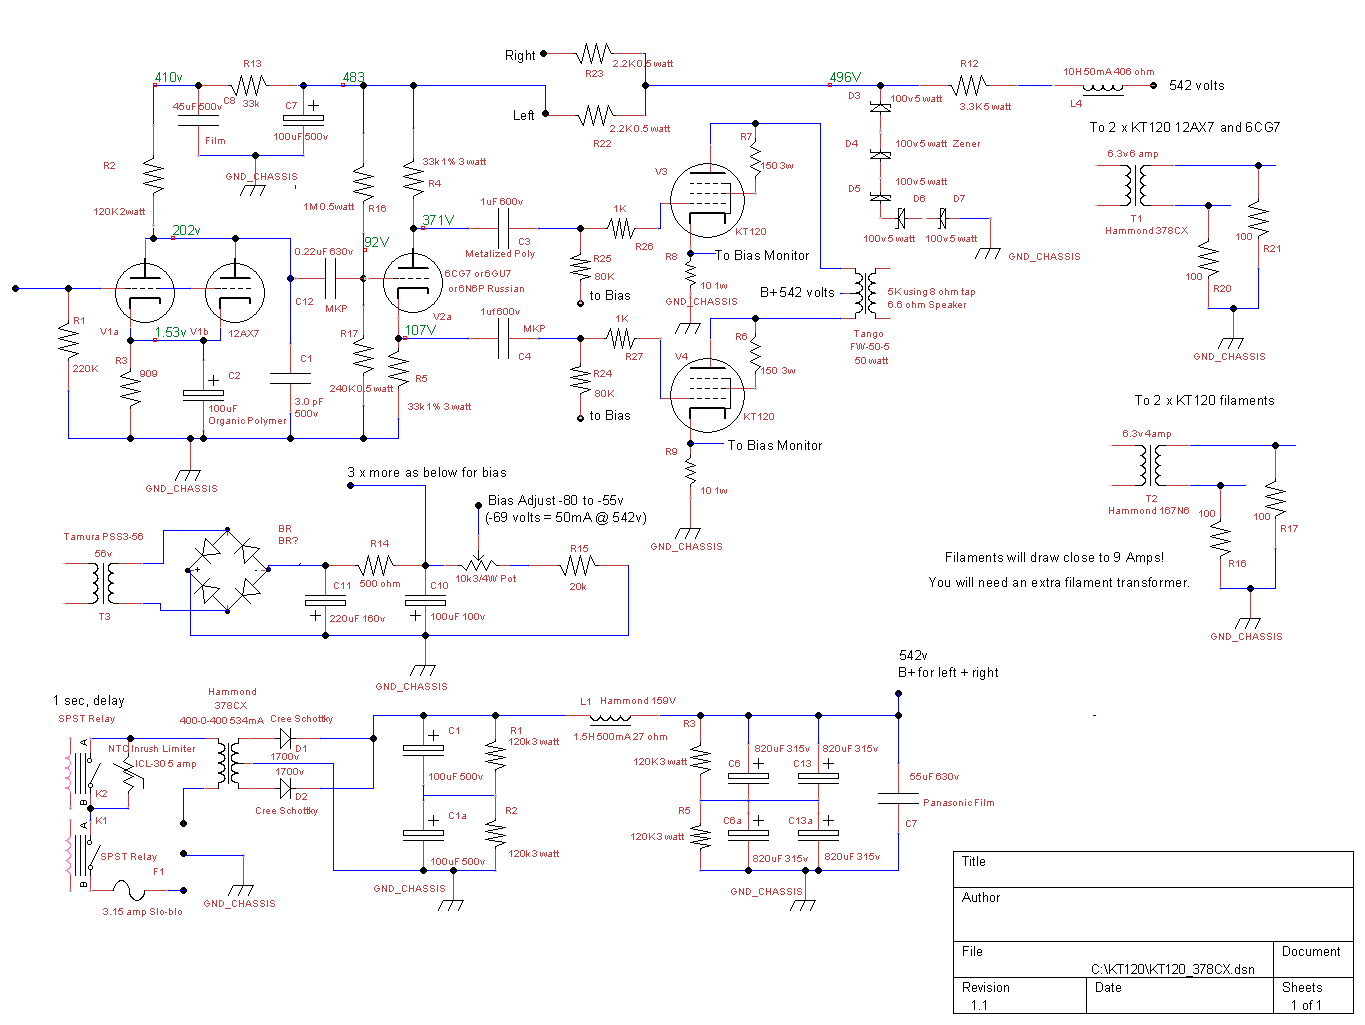Click the 542 volts supply terminal dot
The height and width of the screenshot is (1025, 1365).
(1154, 85)
